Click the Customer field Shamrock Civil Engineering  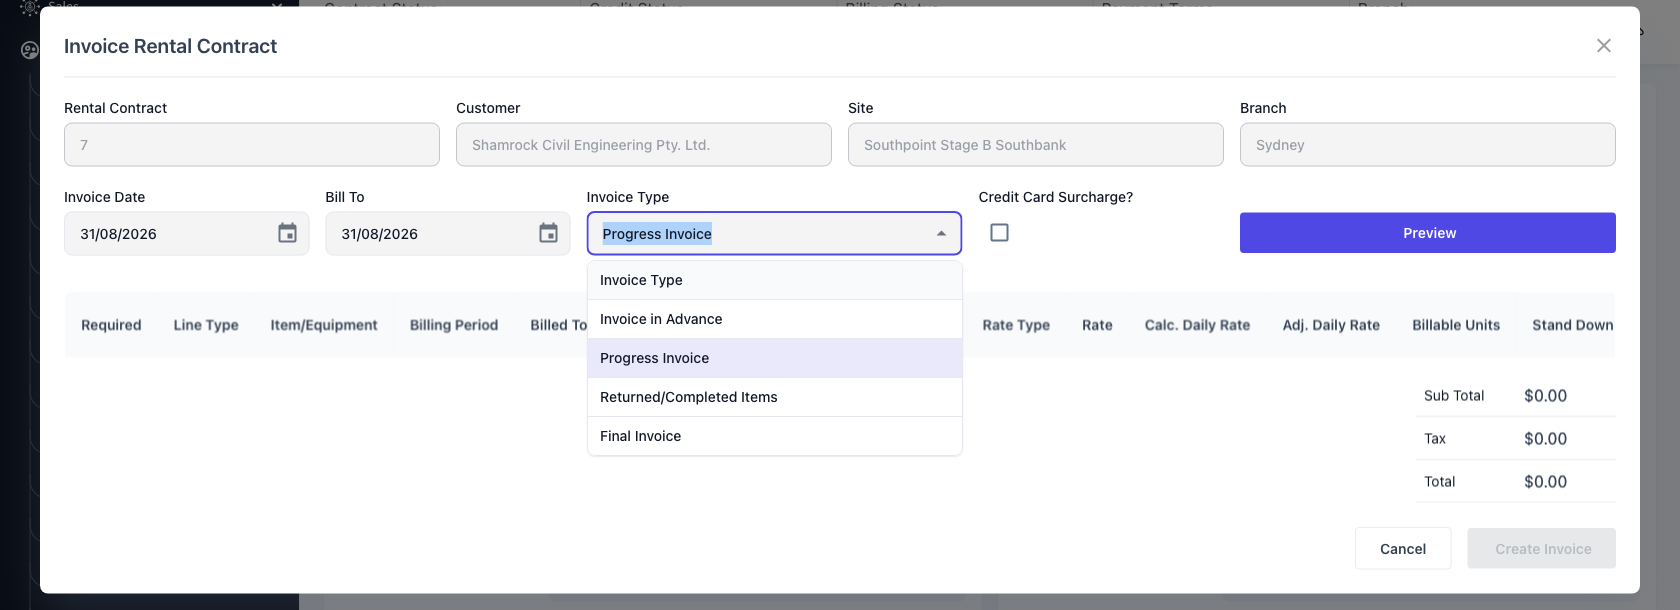point(644,145)
